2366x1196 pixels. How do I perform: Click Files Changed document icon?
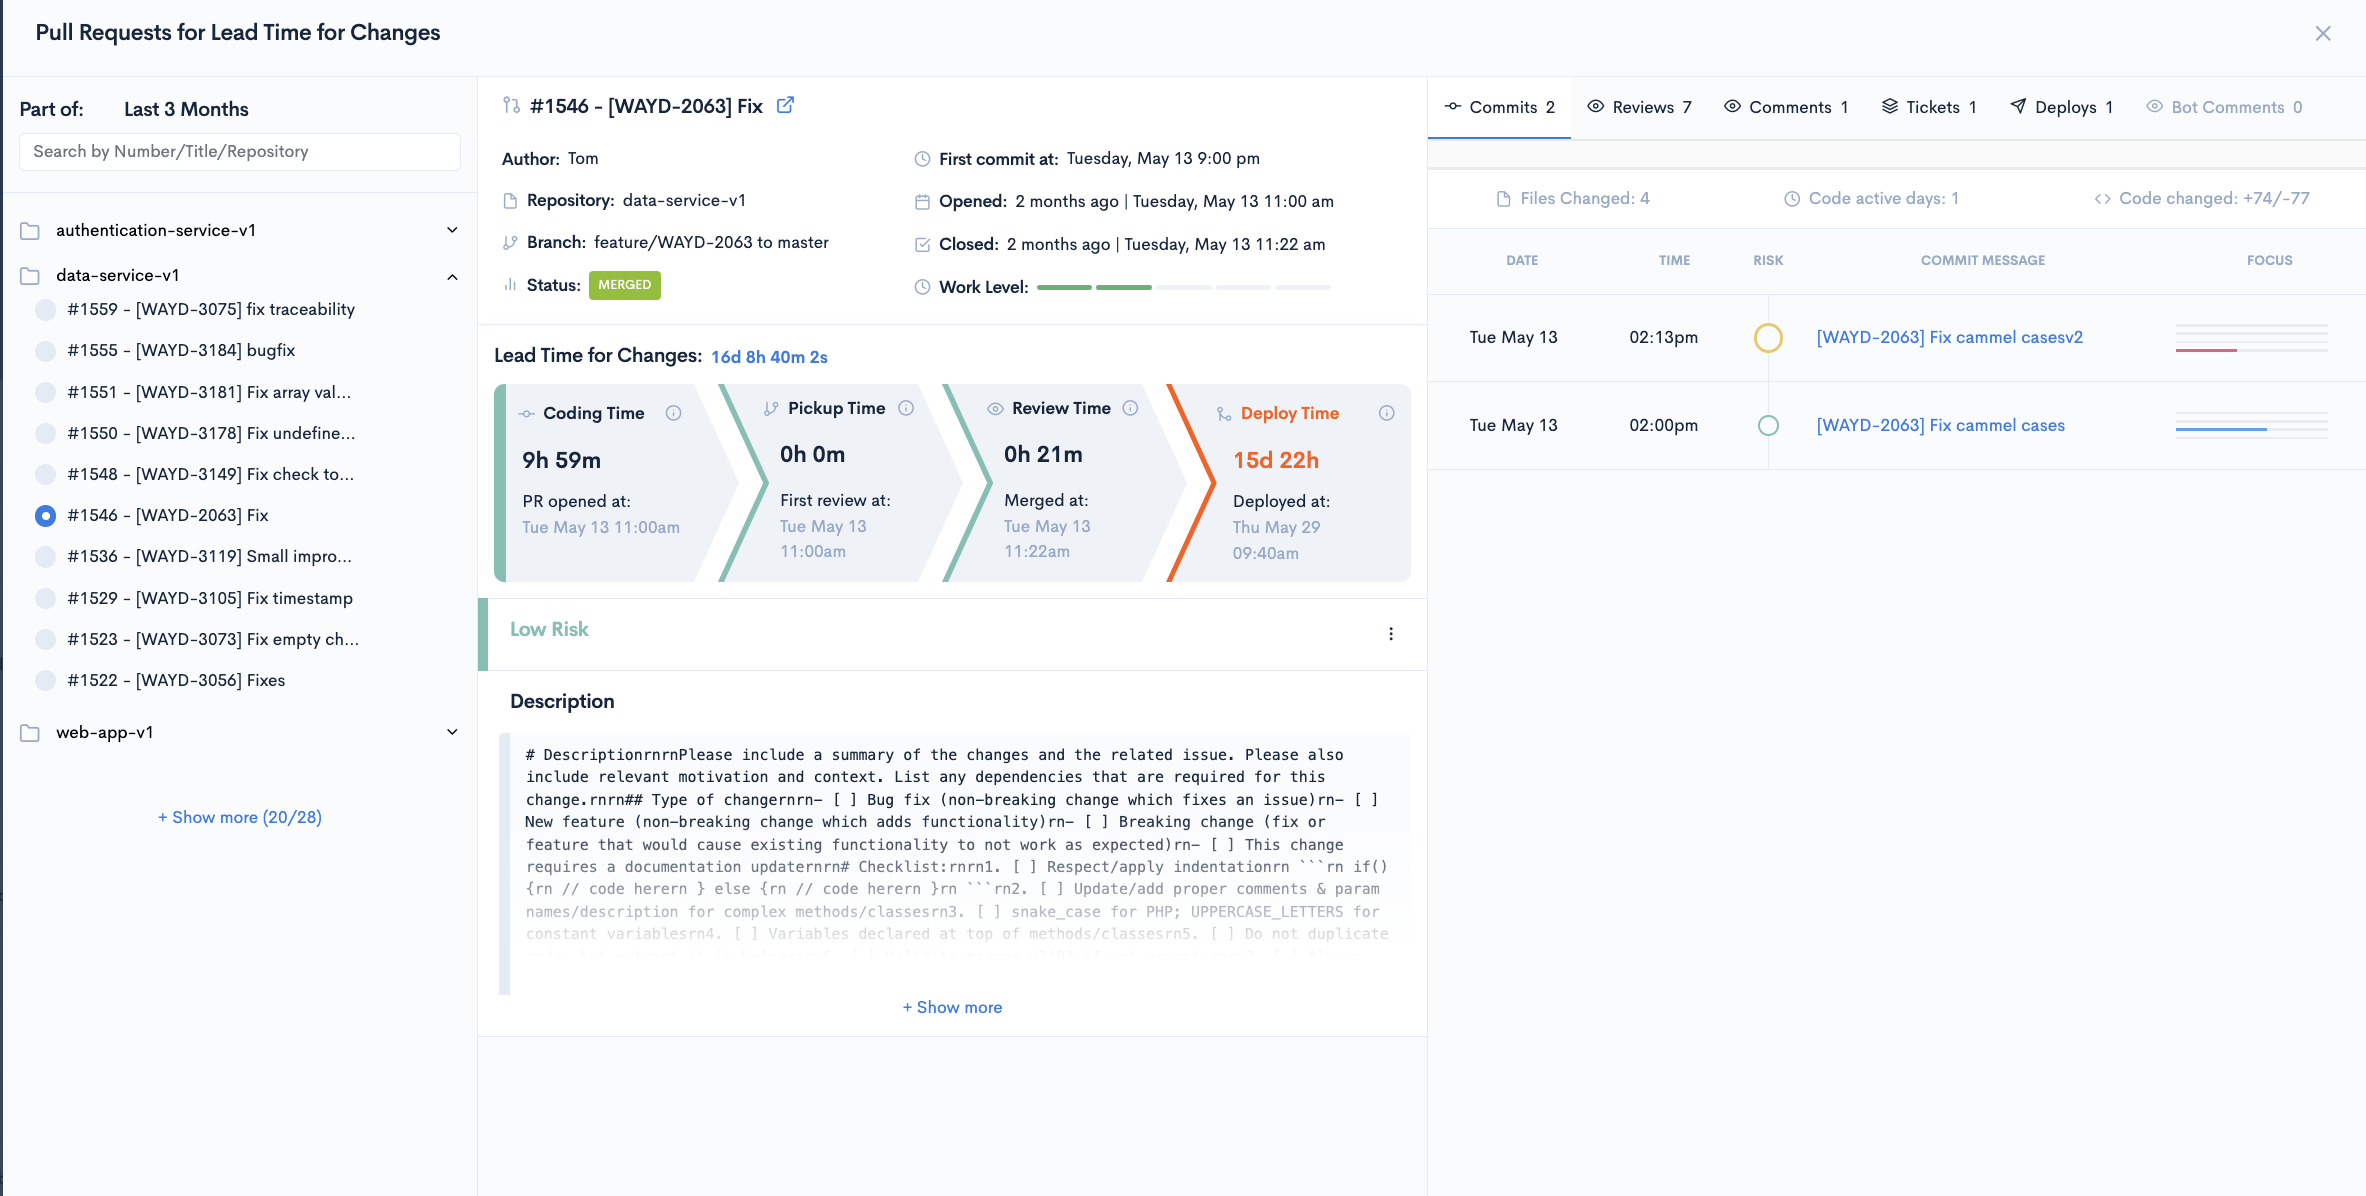(x=1503, y=199)
